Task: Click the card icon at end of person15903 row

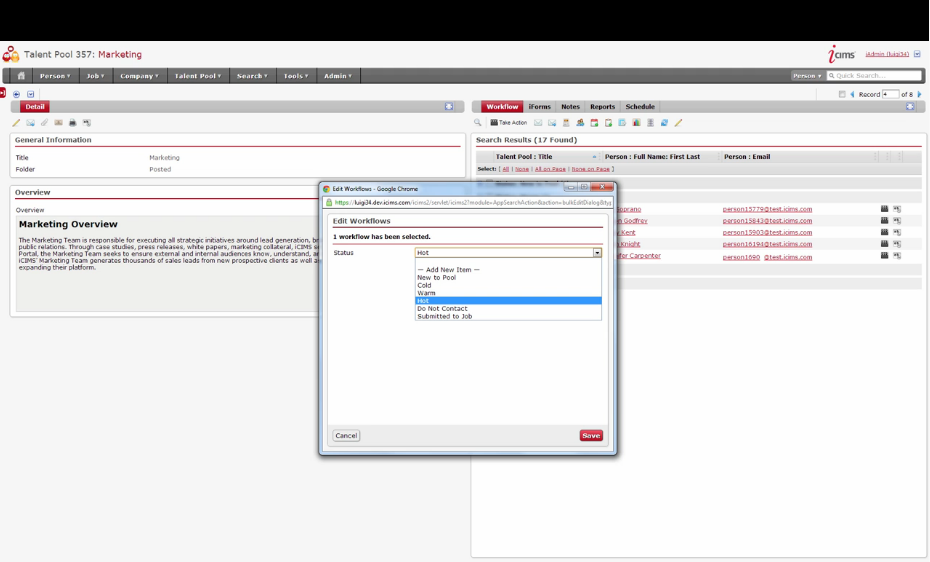Action: tap(897, 232)
